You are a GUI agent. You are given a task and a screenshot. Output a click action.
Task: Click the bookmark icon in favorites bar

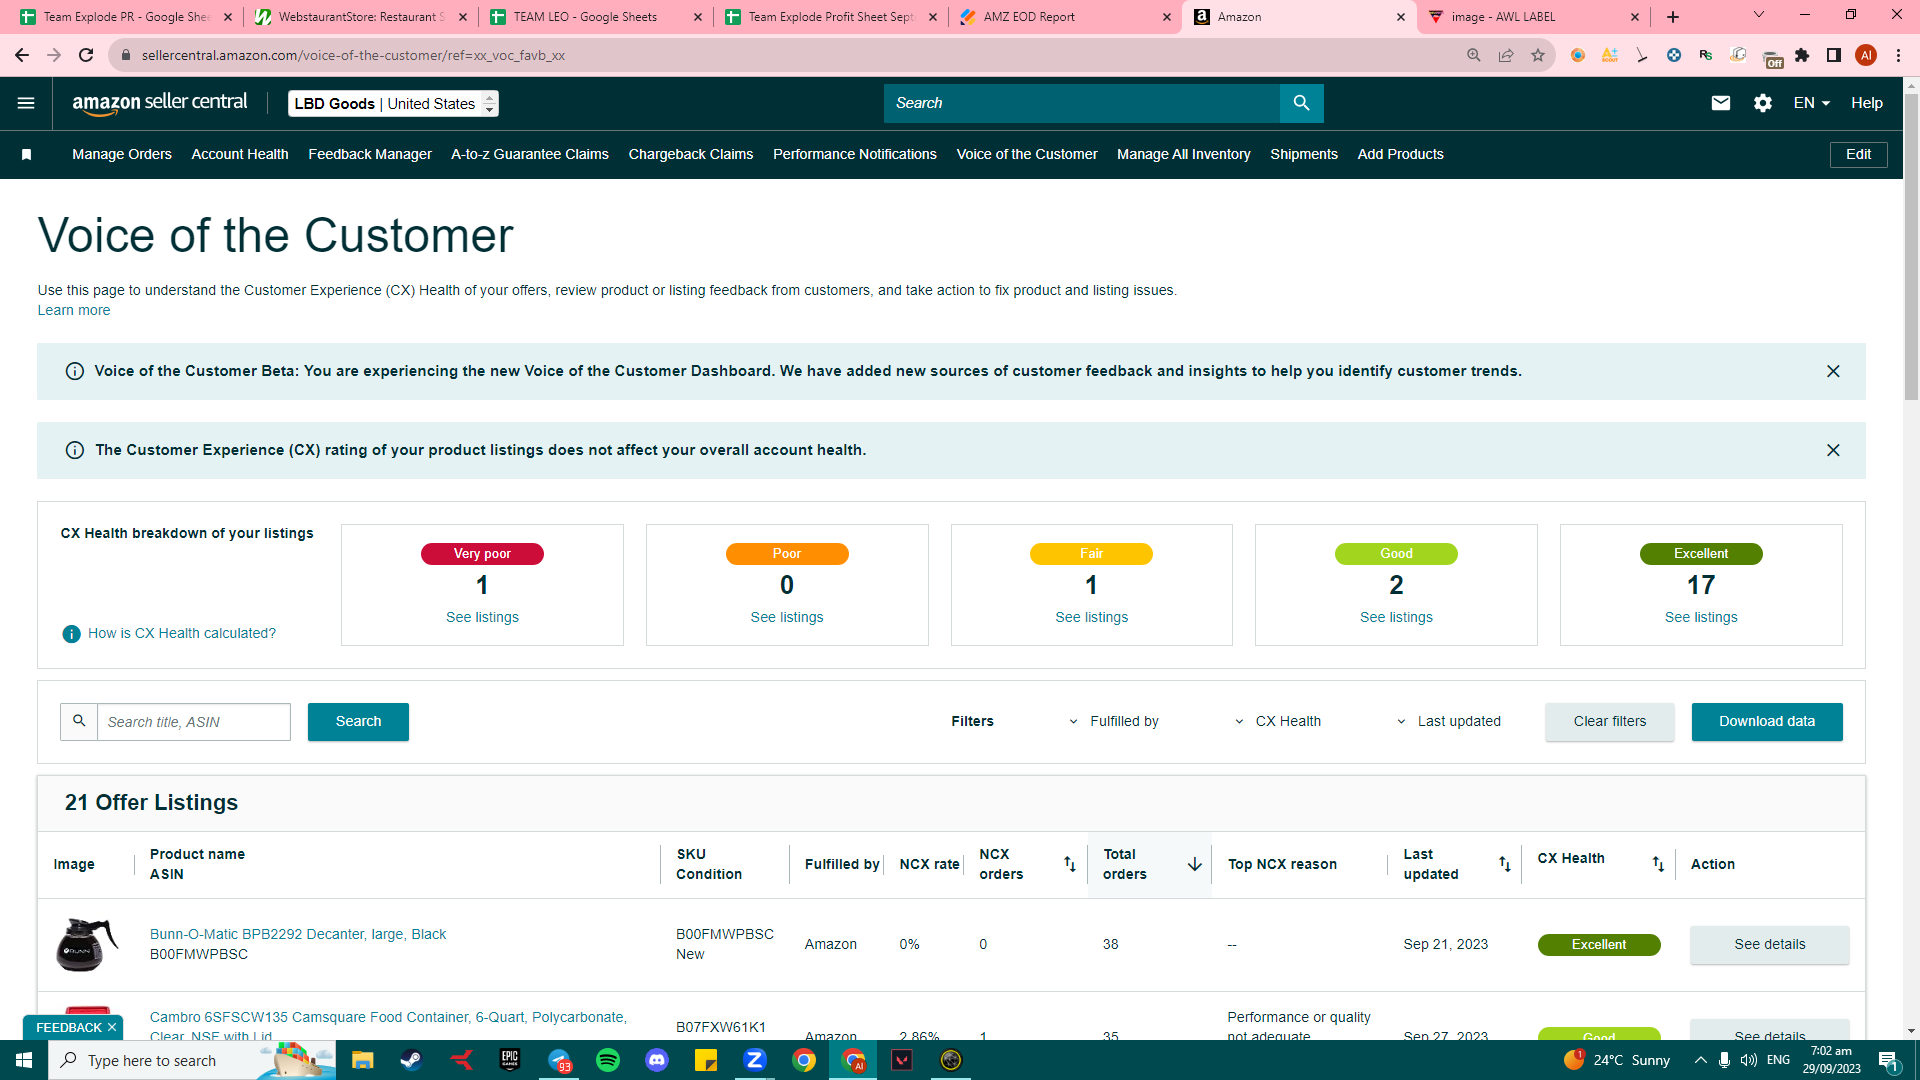pos(27,154)
